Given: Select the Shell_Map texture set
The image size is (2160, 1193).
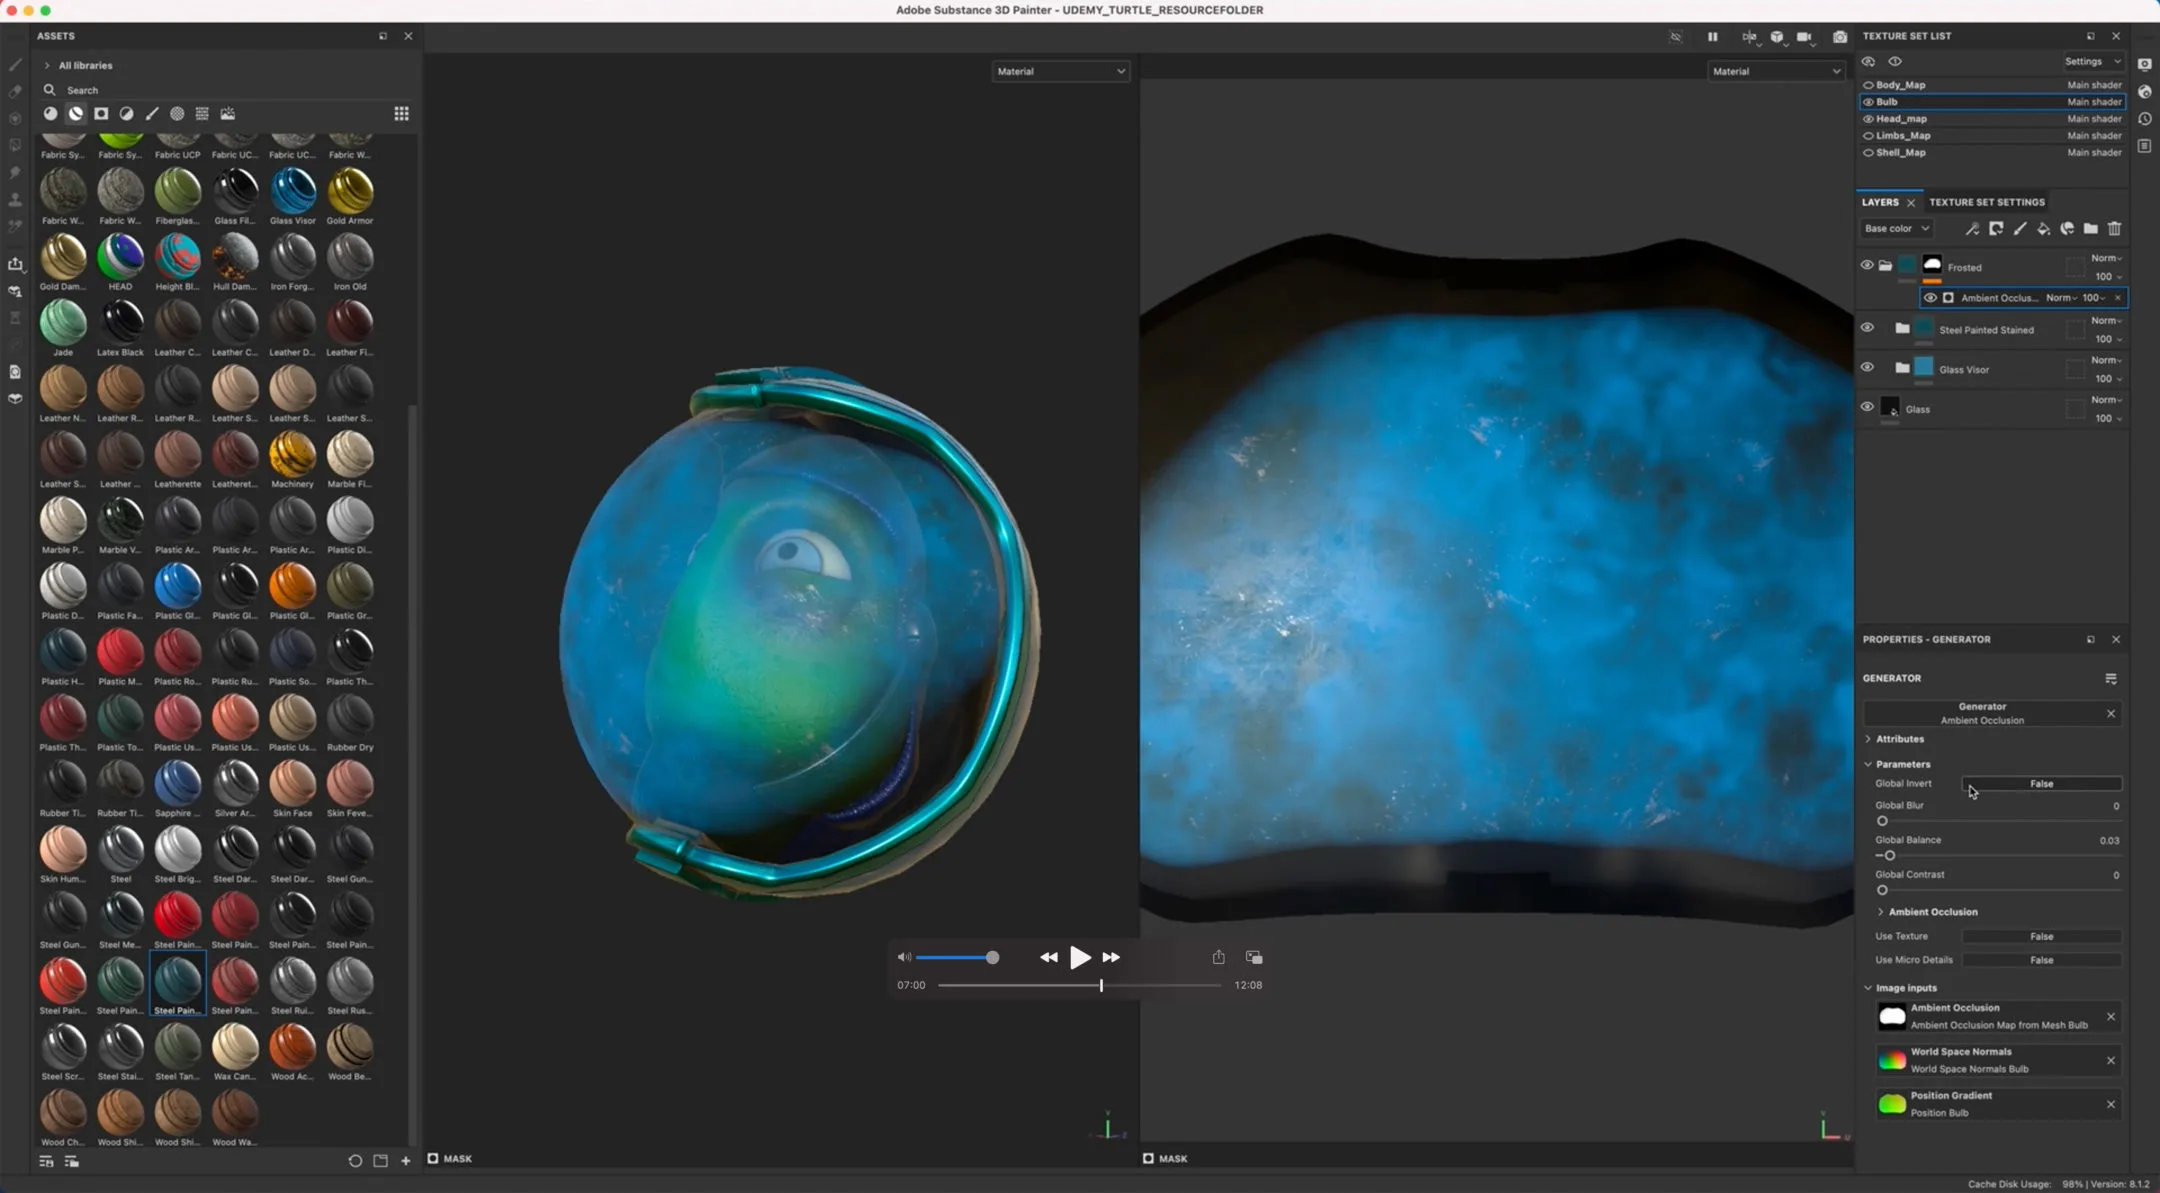Looking at the screenshot, I should pyautogui.click(x=1900, y=153).
